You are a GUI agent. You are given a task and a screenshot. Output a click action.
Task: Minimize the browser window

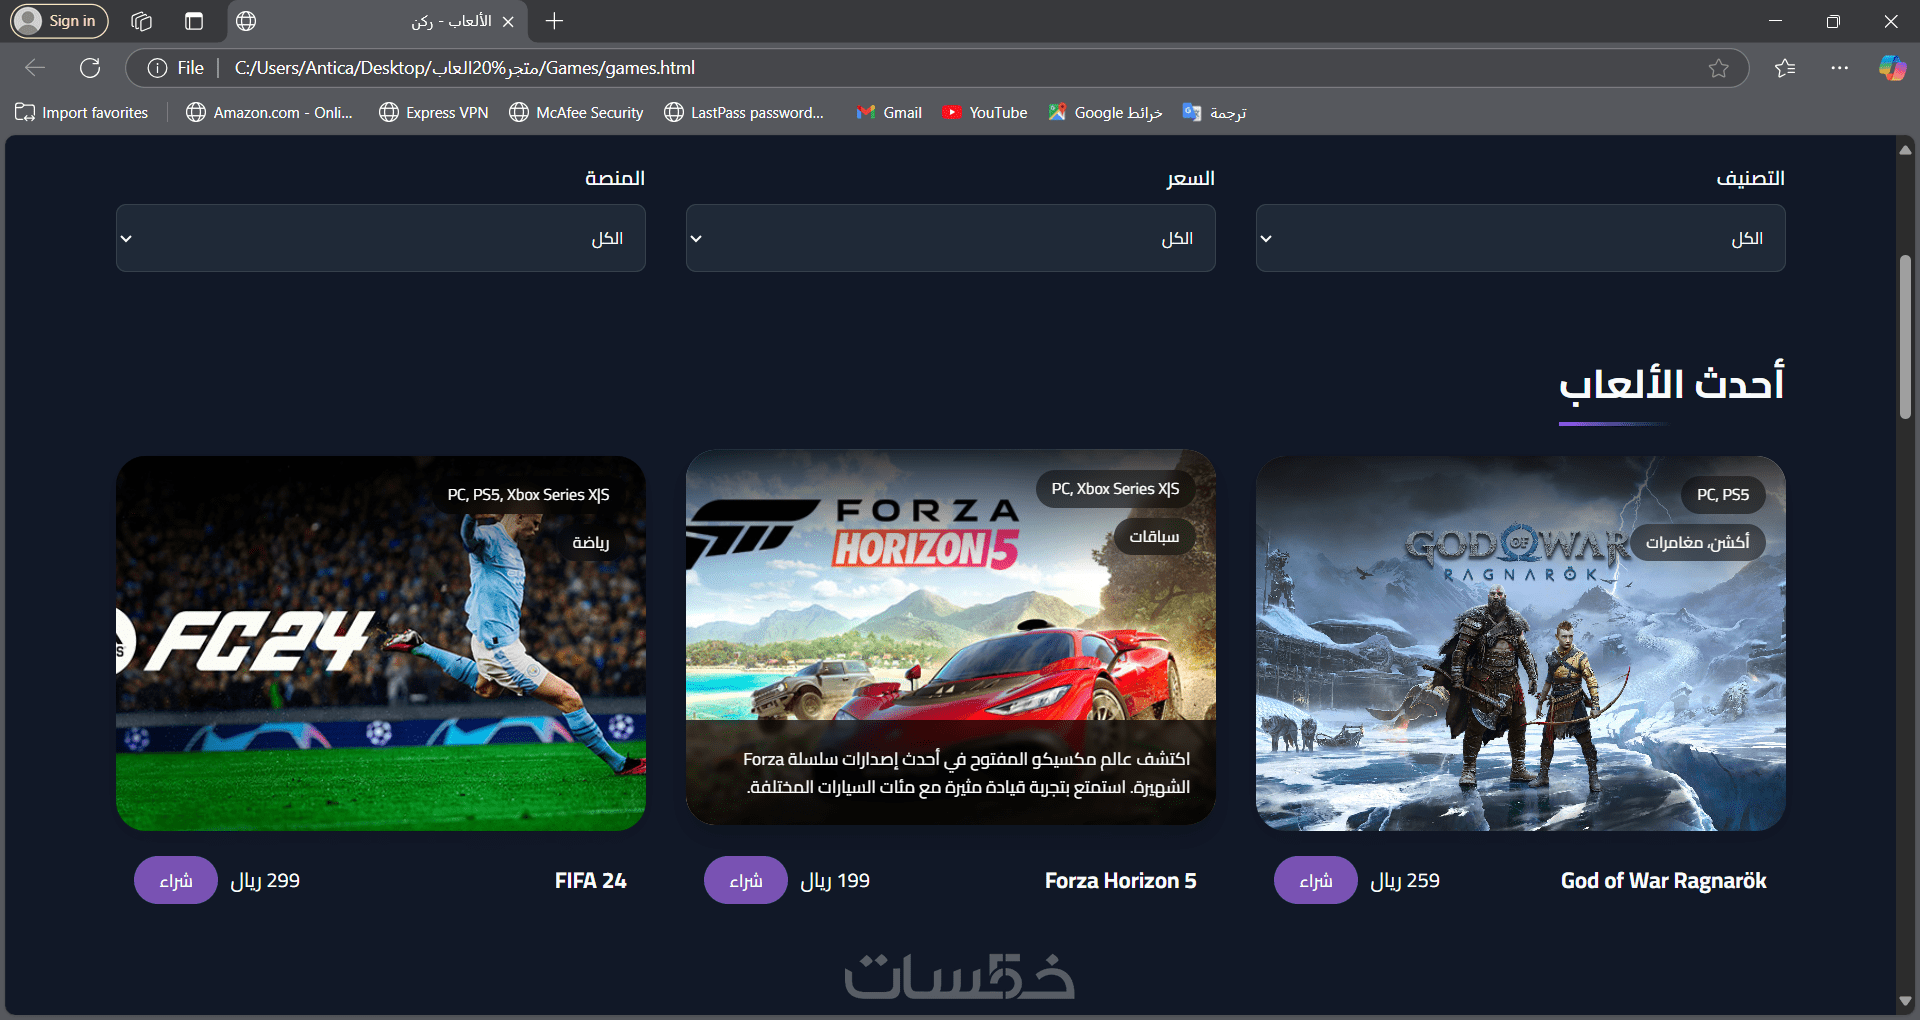coord(1776,21)
